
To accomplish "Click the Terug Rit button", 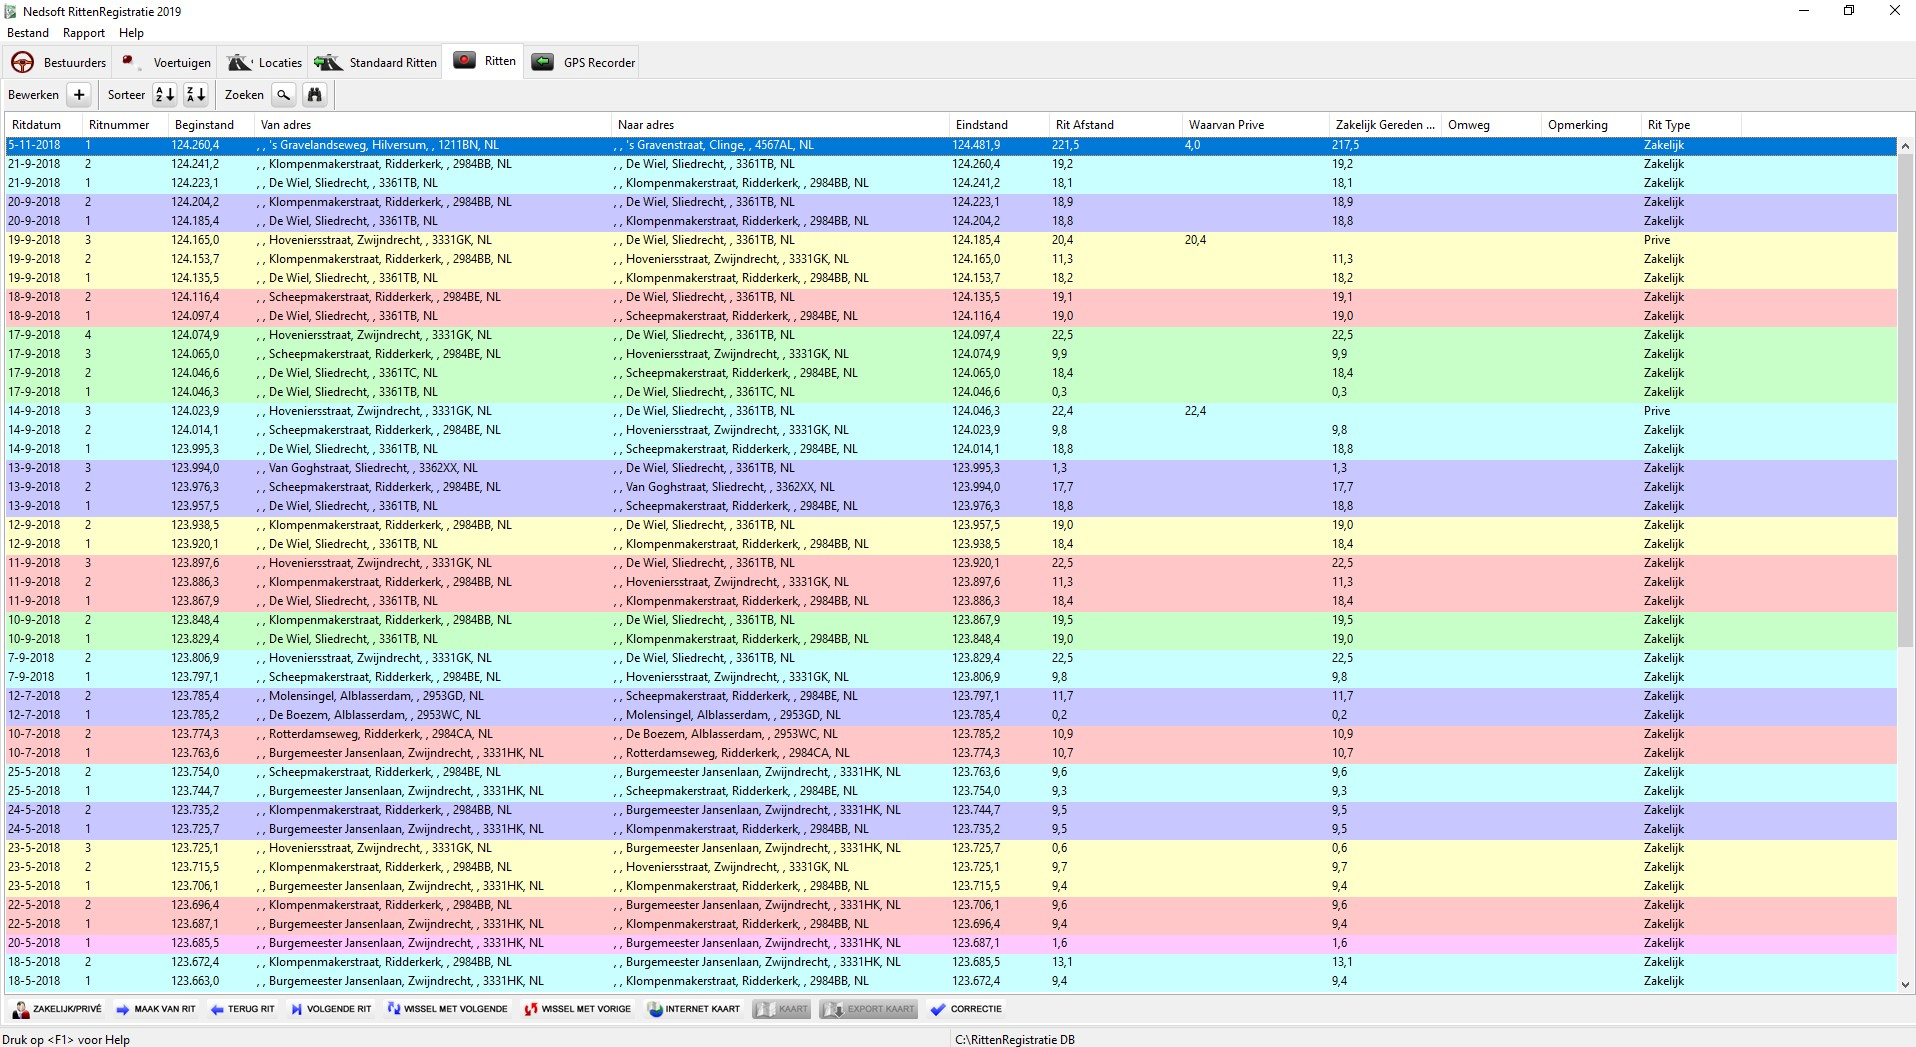I will coord(243,1009).
